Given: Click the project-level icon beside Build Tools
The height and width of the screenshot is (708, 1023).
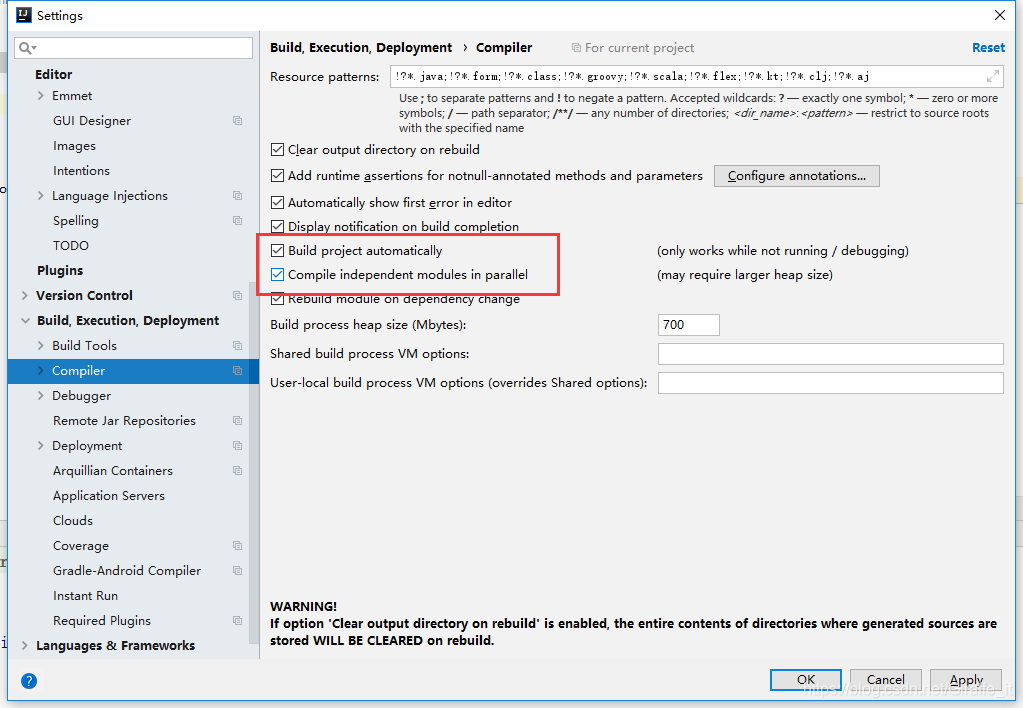Looking at the screenshot, I should tap(237, 345).
